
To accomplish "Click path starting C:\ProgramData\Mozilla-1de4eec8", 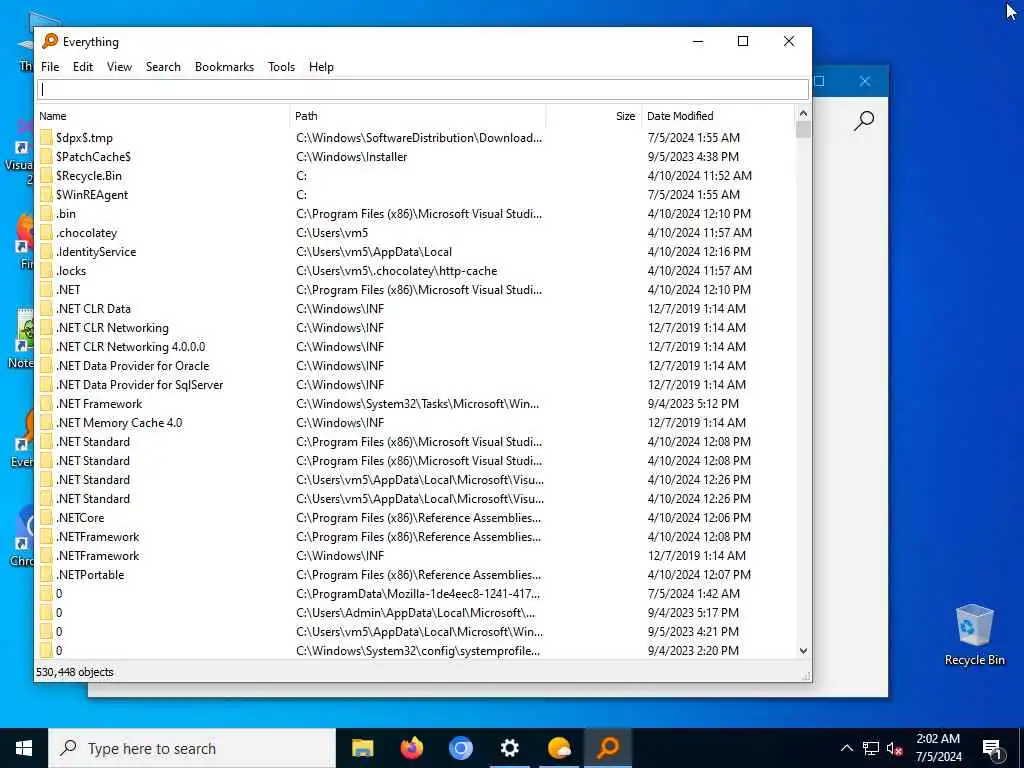I will click(418, 594).
